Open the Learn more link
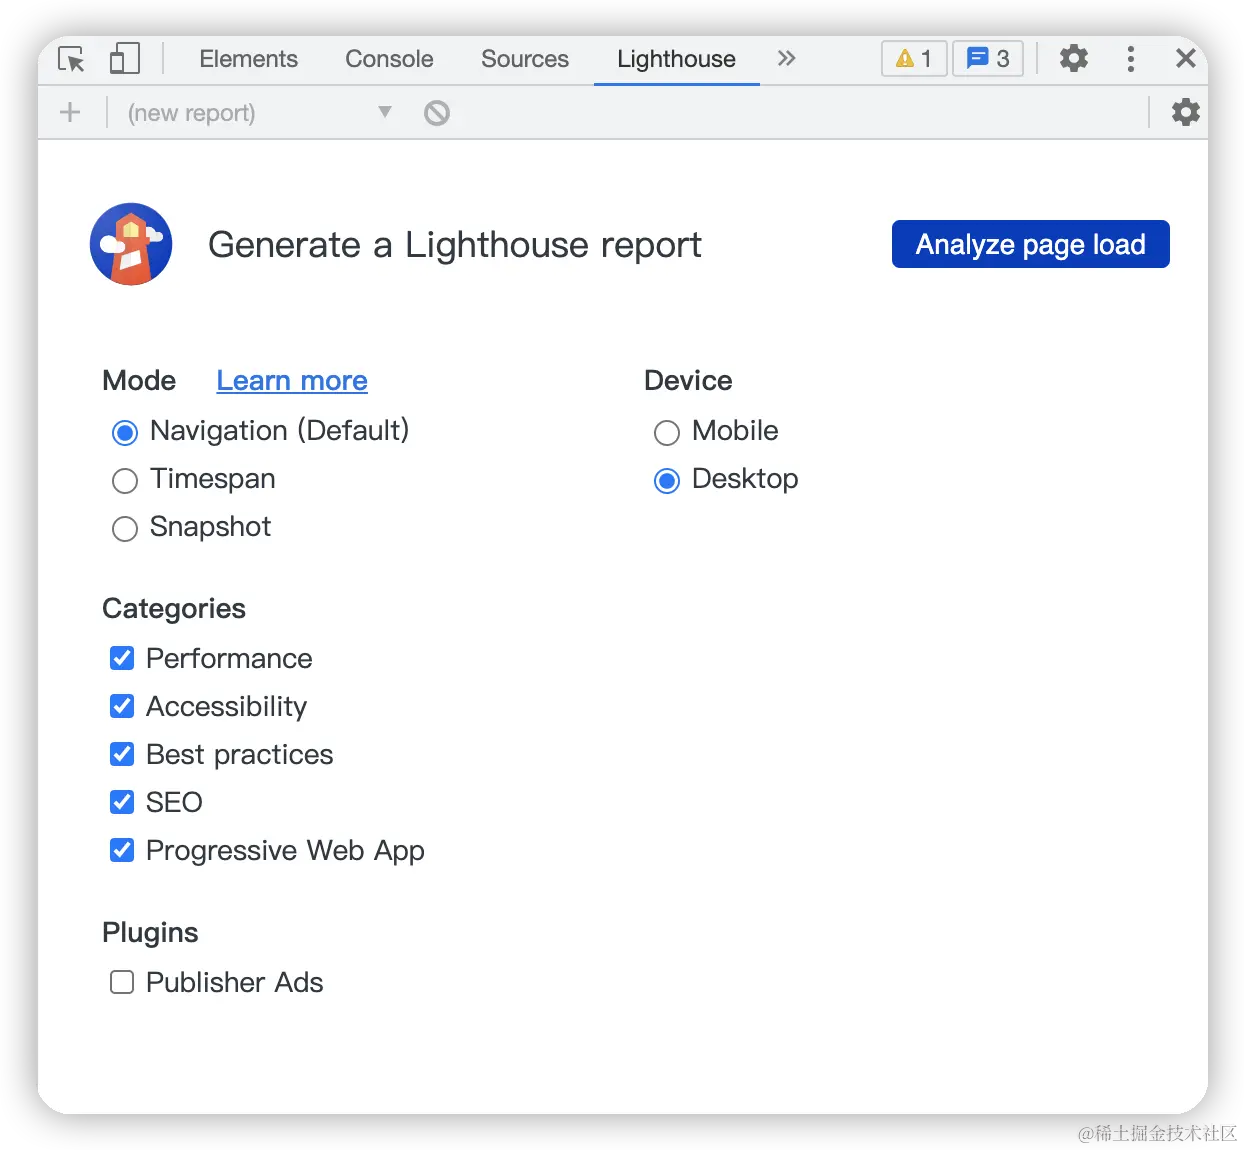Screen dimensions: 1244x1150 coord(292,381)
